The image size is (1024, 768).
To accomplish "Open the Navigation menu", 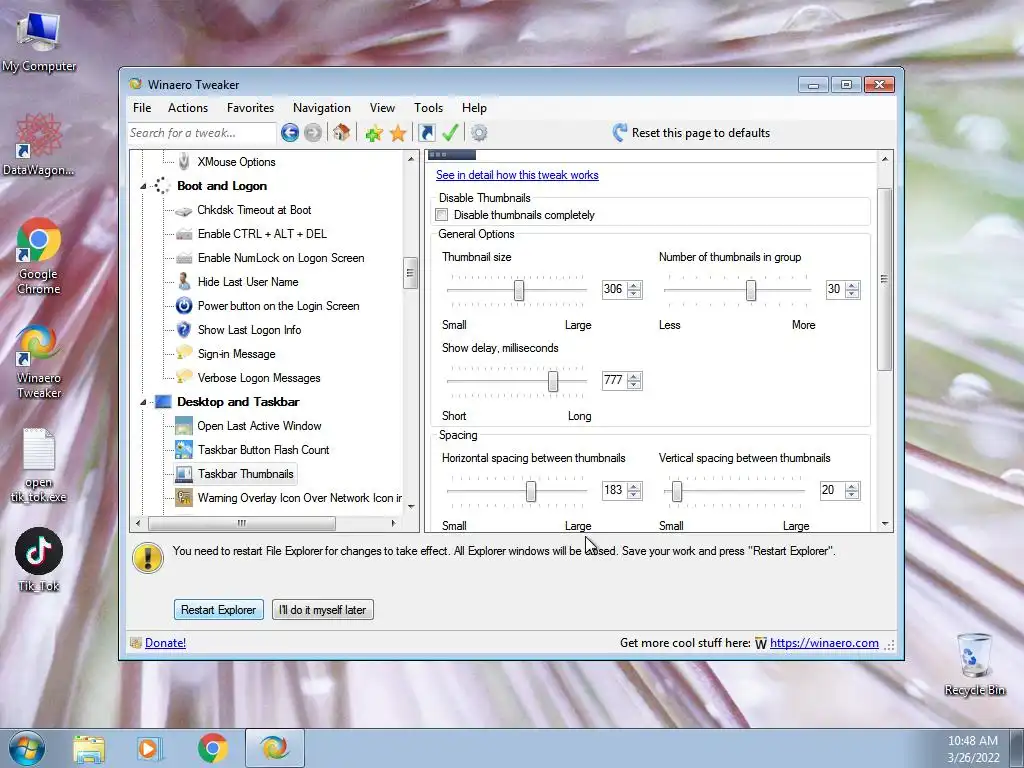I will (x=322, y=108).
